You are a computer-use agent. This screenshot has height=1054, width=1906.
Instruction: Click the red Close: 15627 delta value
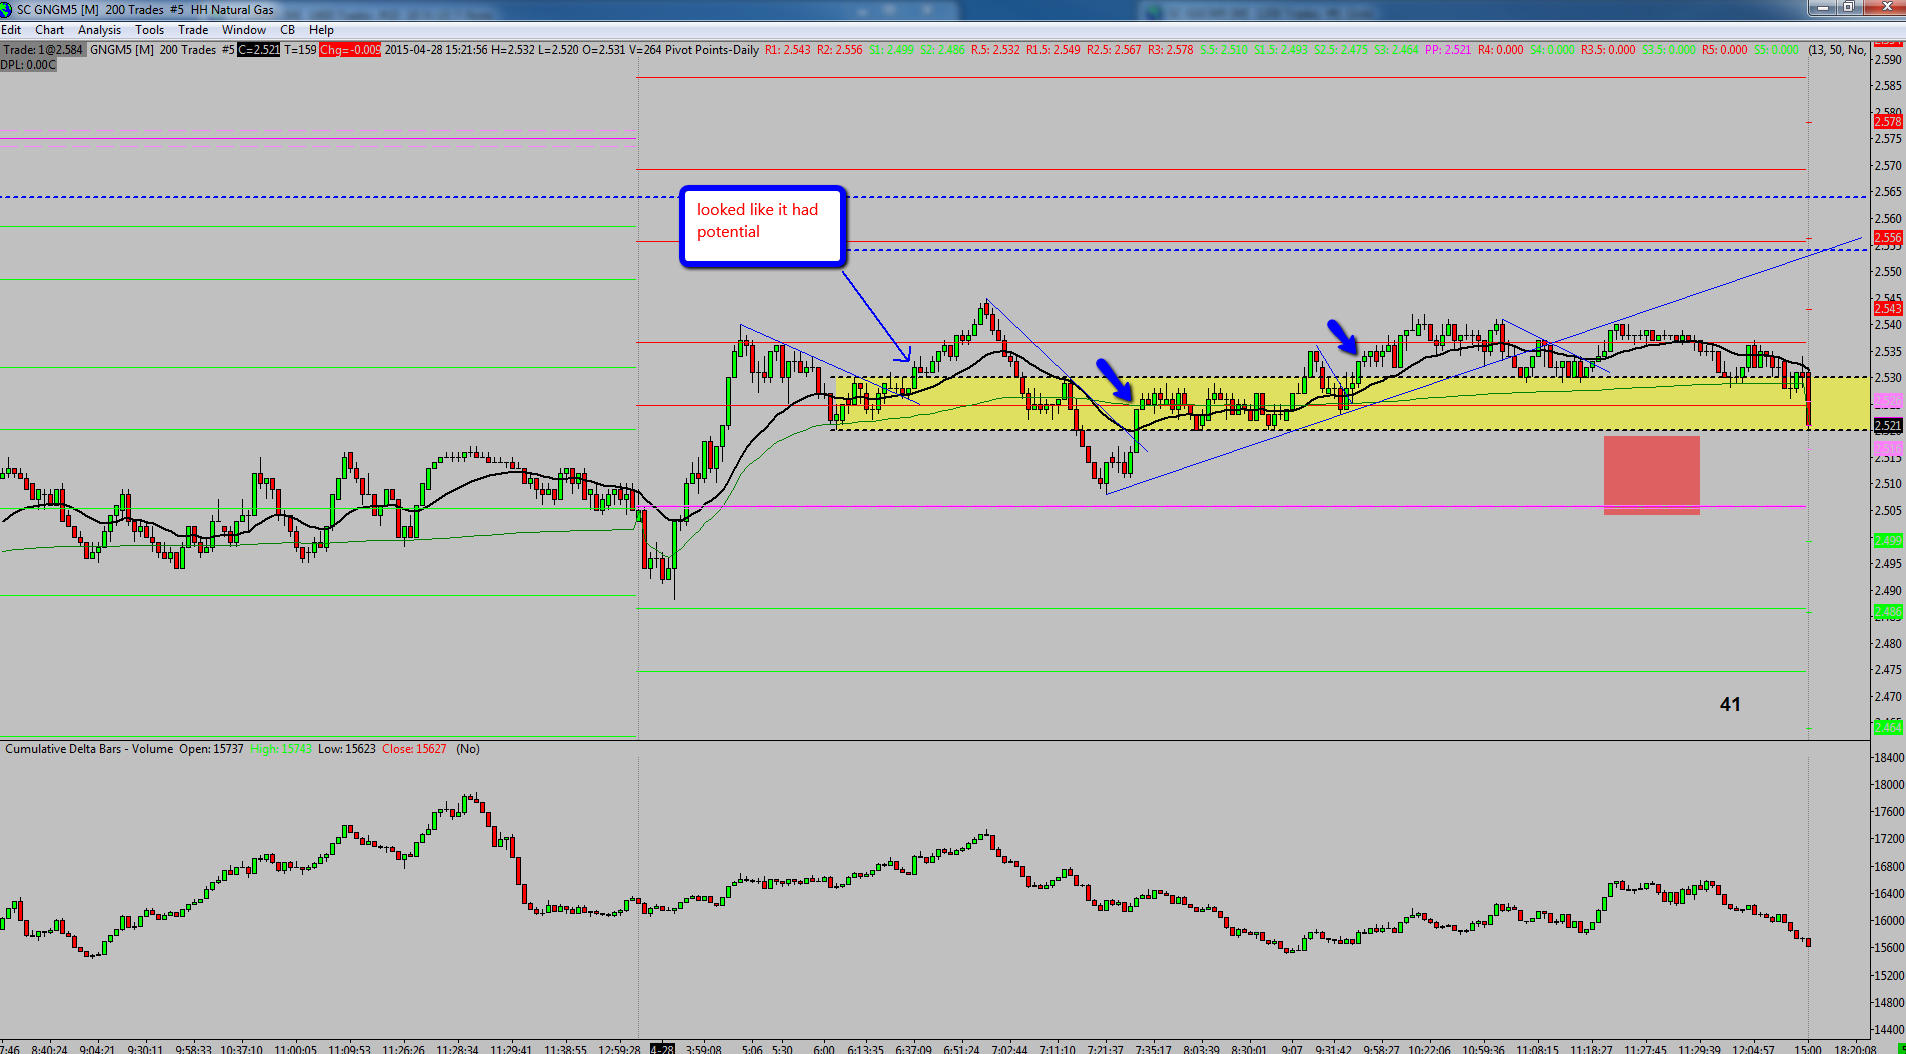(x=414, y=749)
